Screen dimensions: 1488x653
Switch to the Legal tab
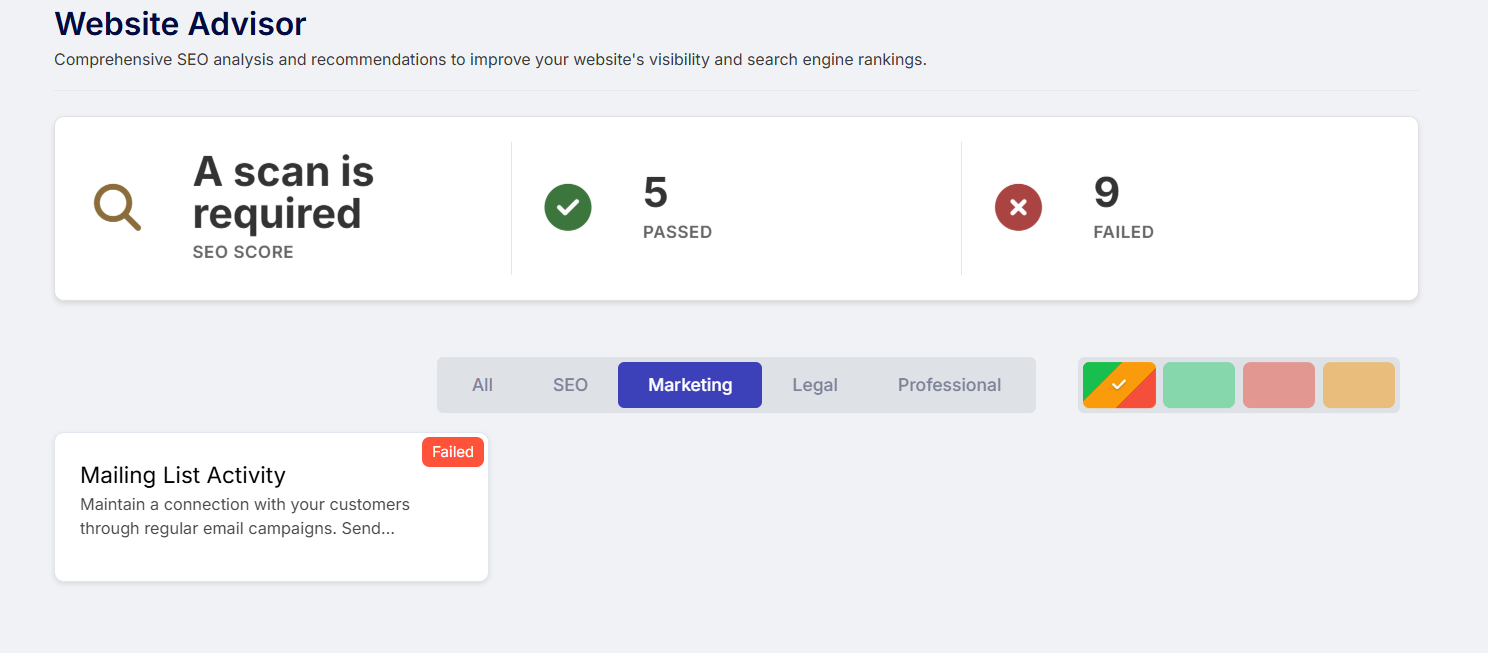point(814,385)
